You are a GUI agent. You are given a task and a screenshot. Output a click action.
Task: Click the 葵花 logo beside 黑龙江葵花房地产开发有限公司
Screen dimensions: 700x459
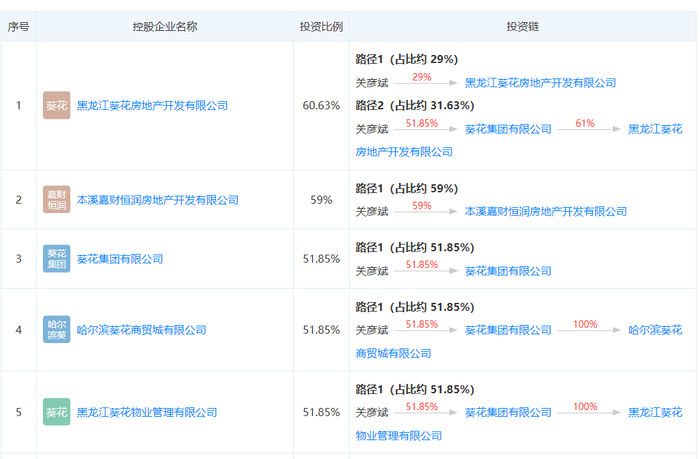(x=57, y=105)
